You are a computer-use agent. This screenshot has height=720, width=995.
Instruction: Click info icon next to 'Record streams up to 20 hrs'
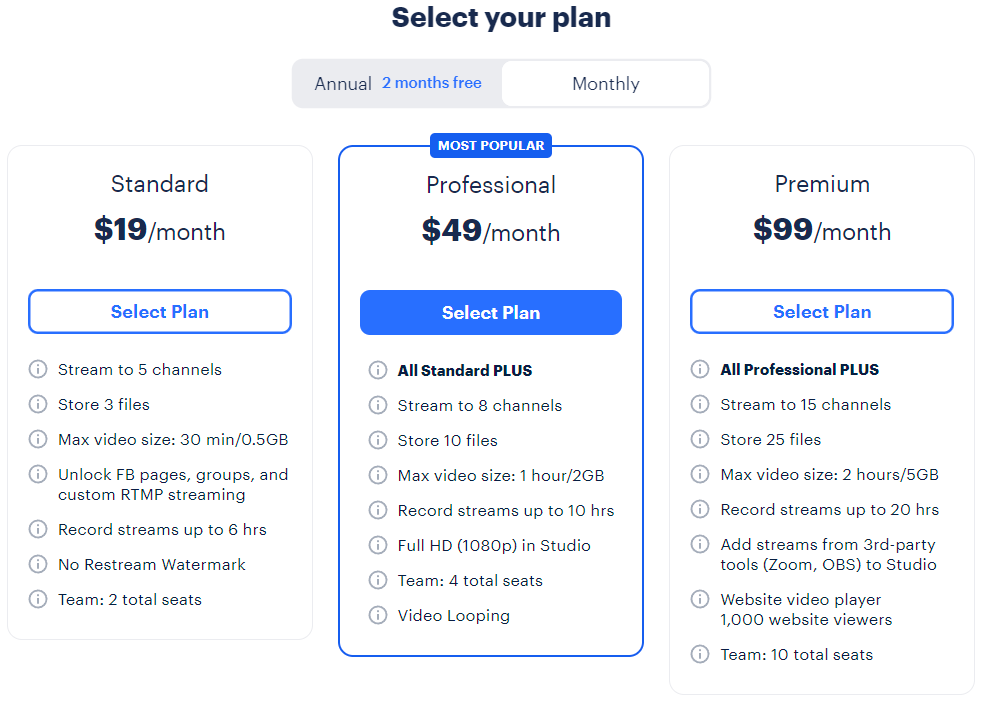701,510
